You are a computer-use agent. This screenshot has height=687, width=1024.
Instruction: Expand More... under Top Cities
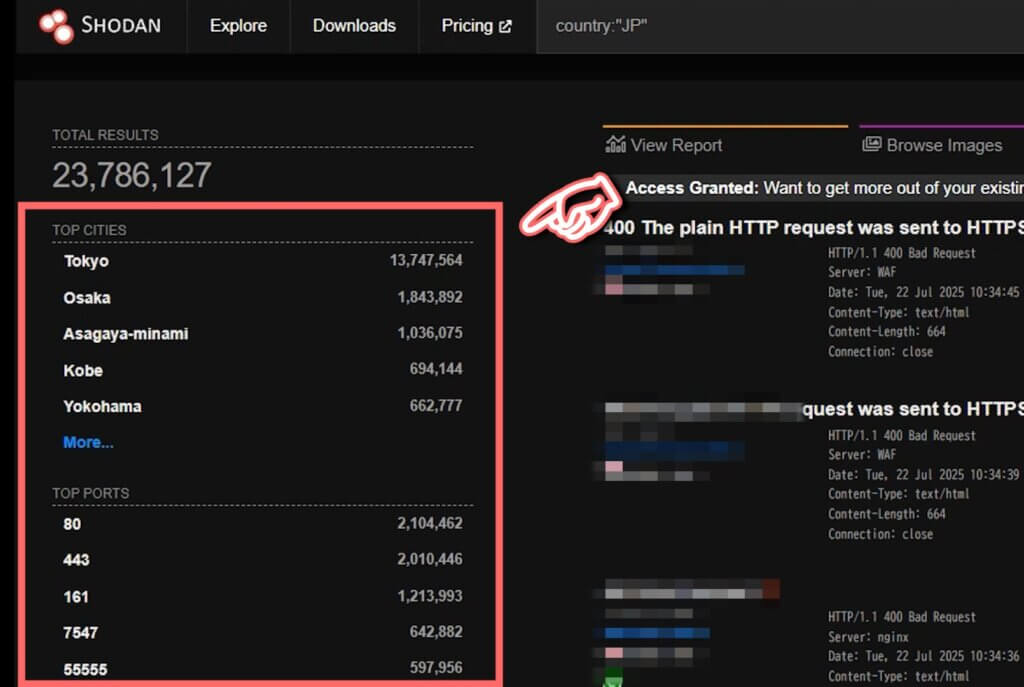[87, 442]
